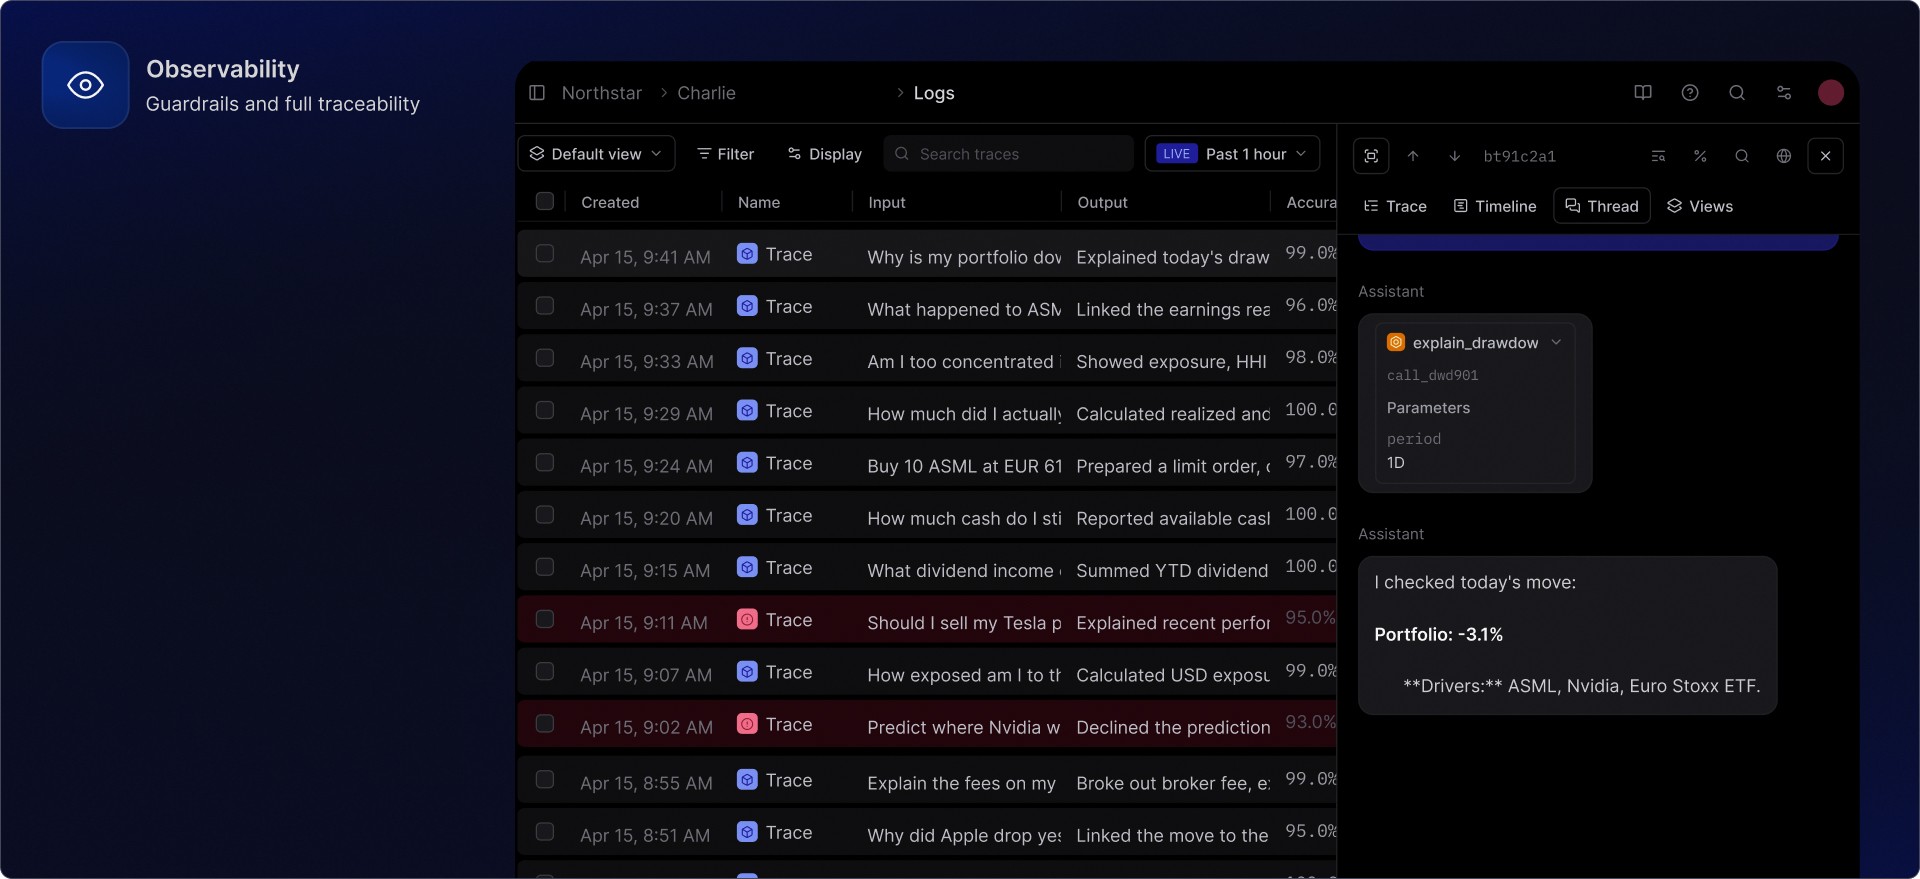Open the Views tab

click(1700, 206)
